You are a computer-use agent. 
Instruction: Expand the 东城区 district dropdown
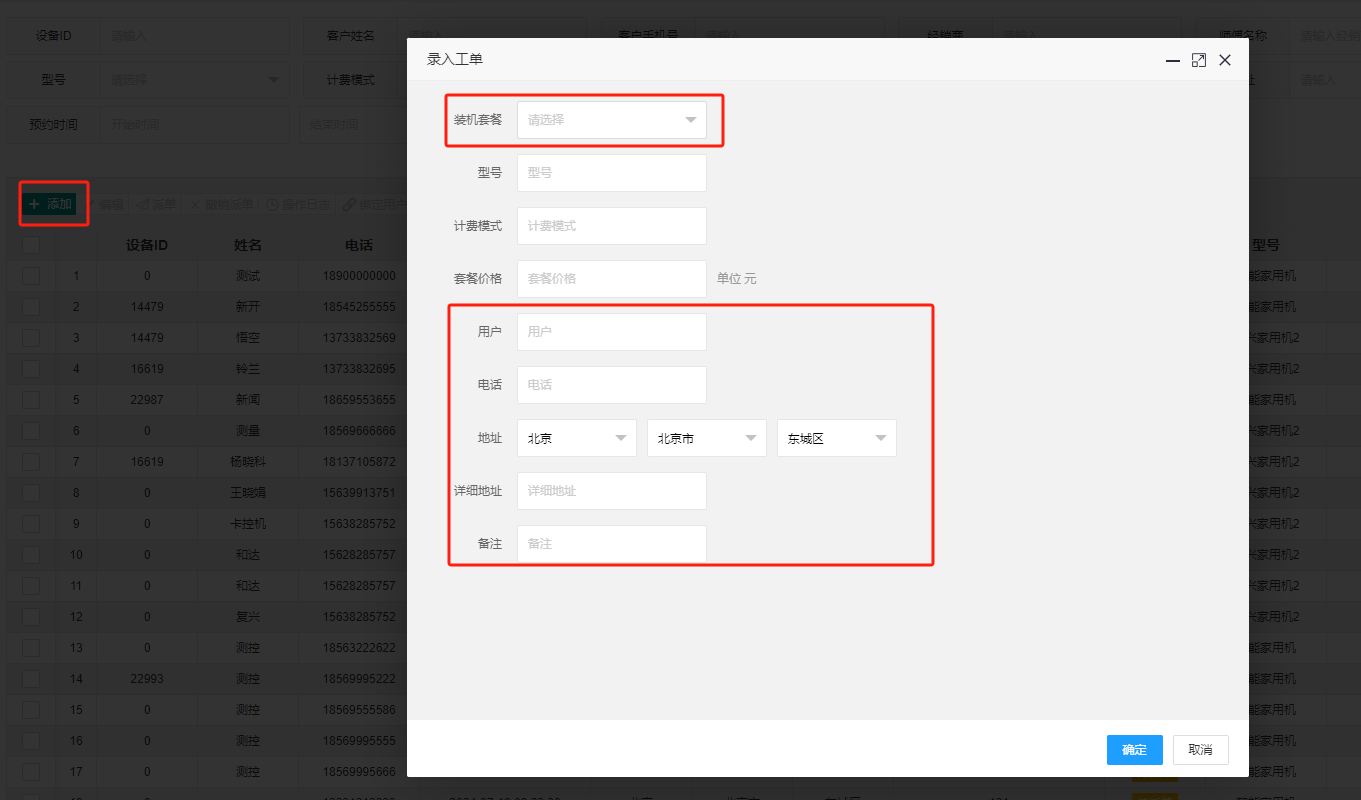pos(837,438)
